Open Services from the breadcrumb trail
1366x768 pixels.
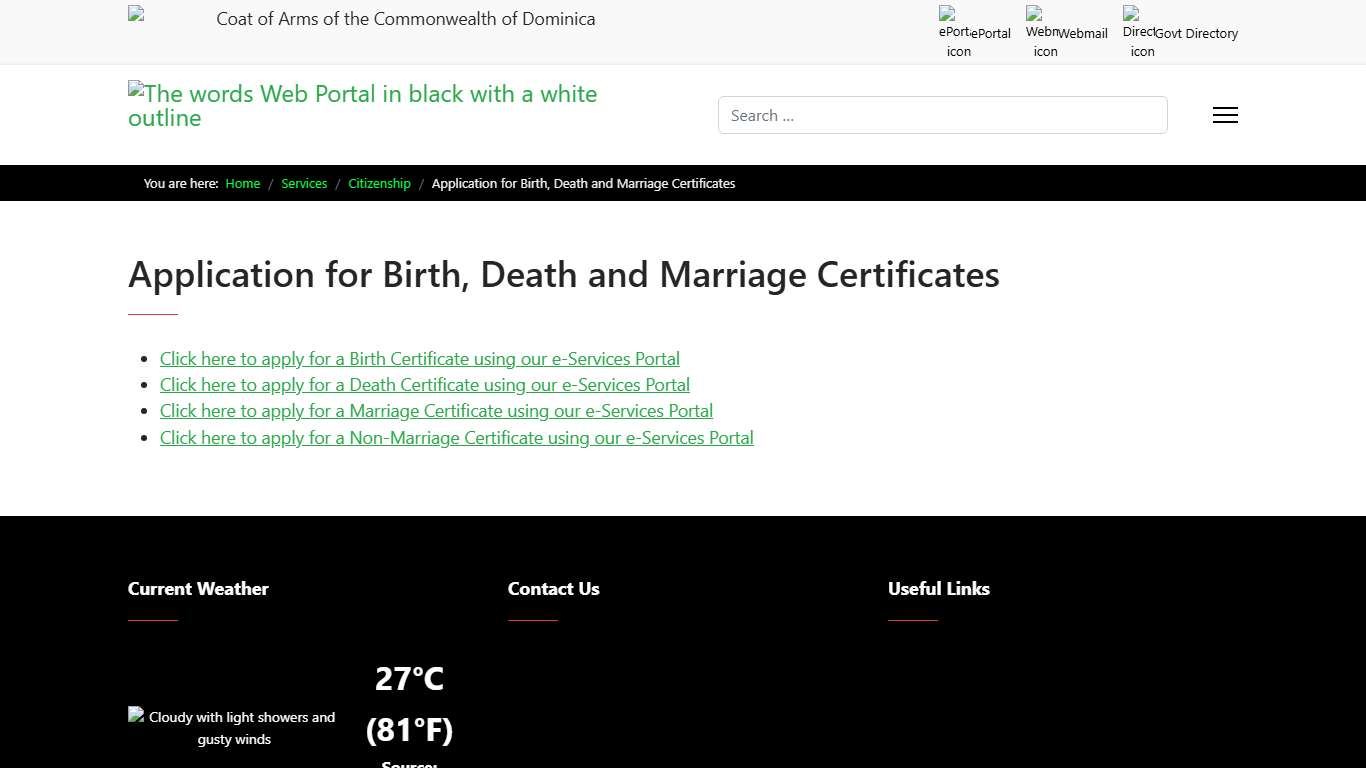(x=304, y=183)
